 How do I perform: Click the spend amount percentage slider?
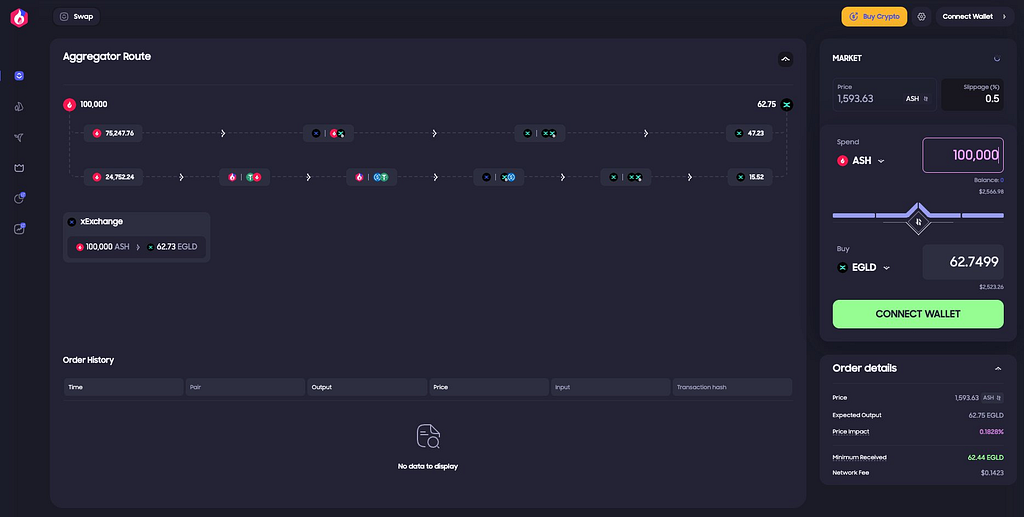tap(918, 215)
